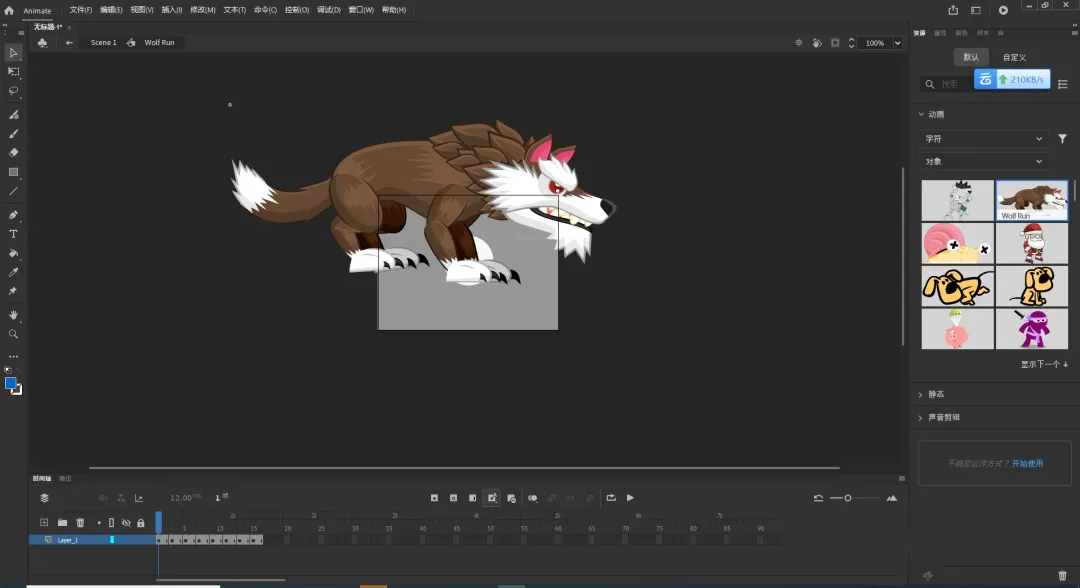Toggle the timeline loop playback button
Screen dimensions: 1080x588
coord(610,498)
